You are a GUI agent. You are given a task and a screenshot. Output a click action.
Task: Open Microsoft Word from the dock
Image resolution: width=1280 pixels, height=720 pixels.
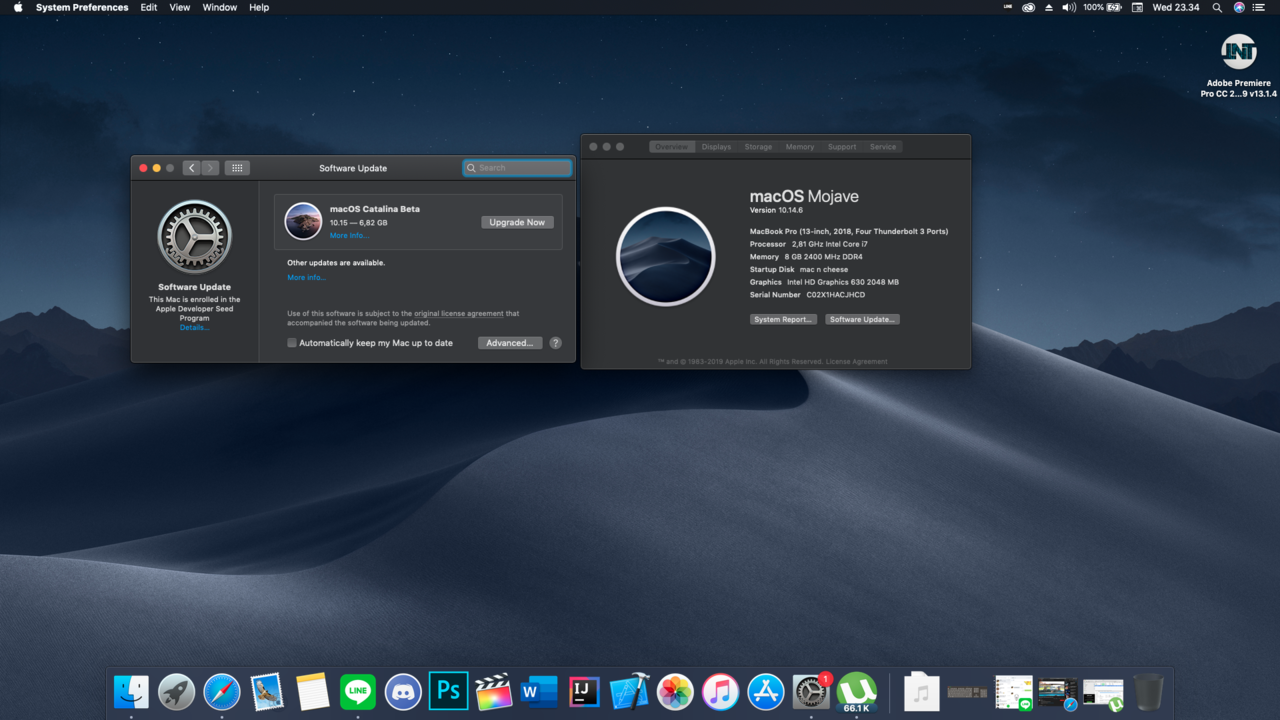[539, 691]
